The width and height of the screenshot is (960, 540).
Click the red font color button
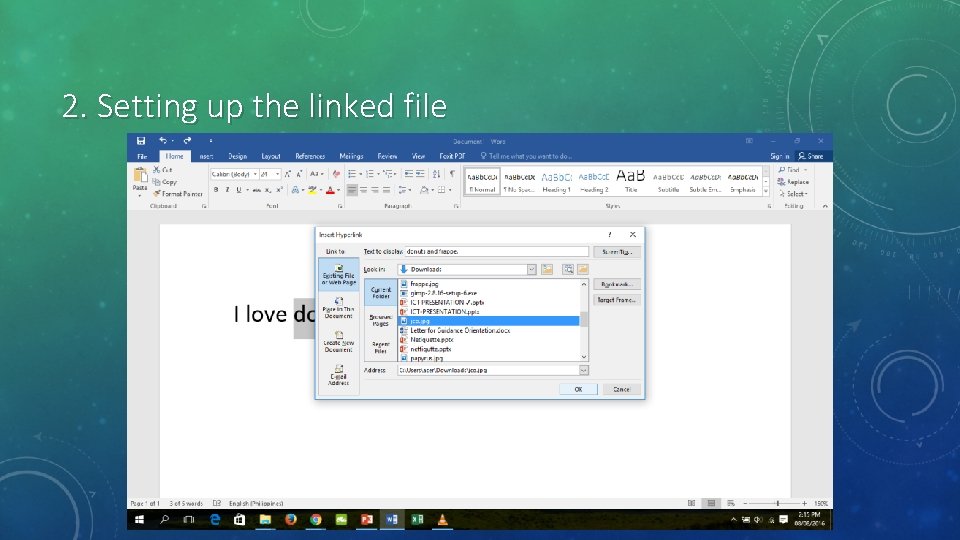(x=331, y=190)
